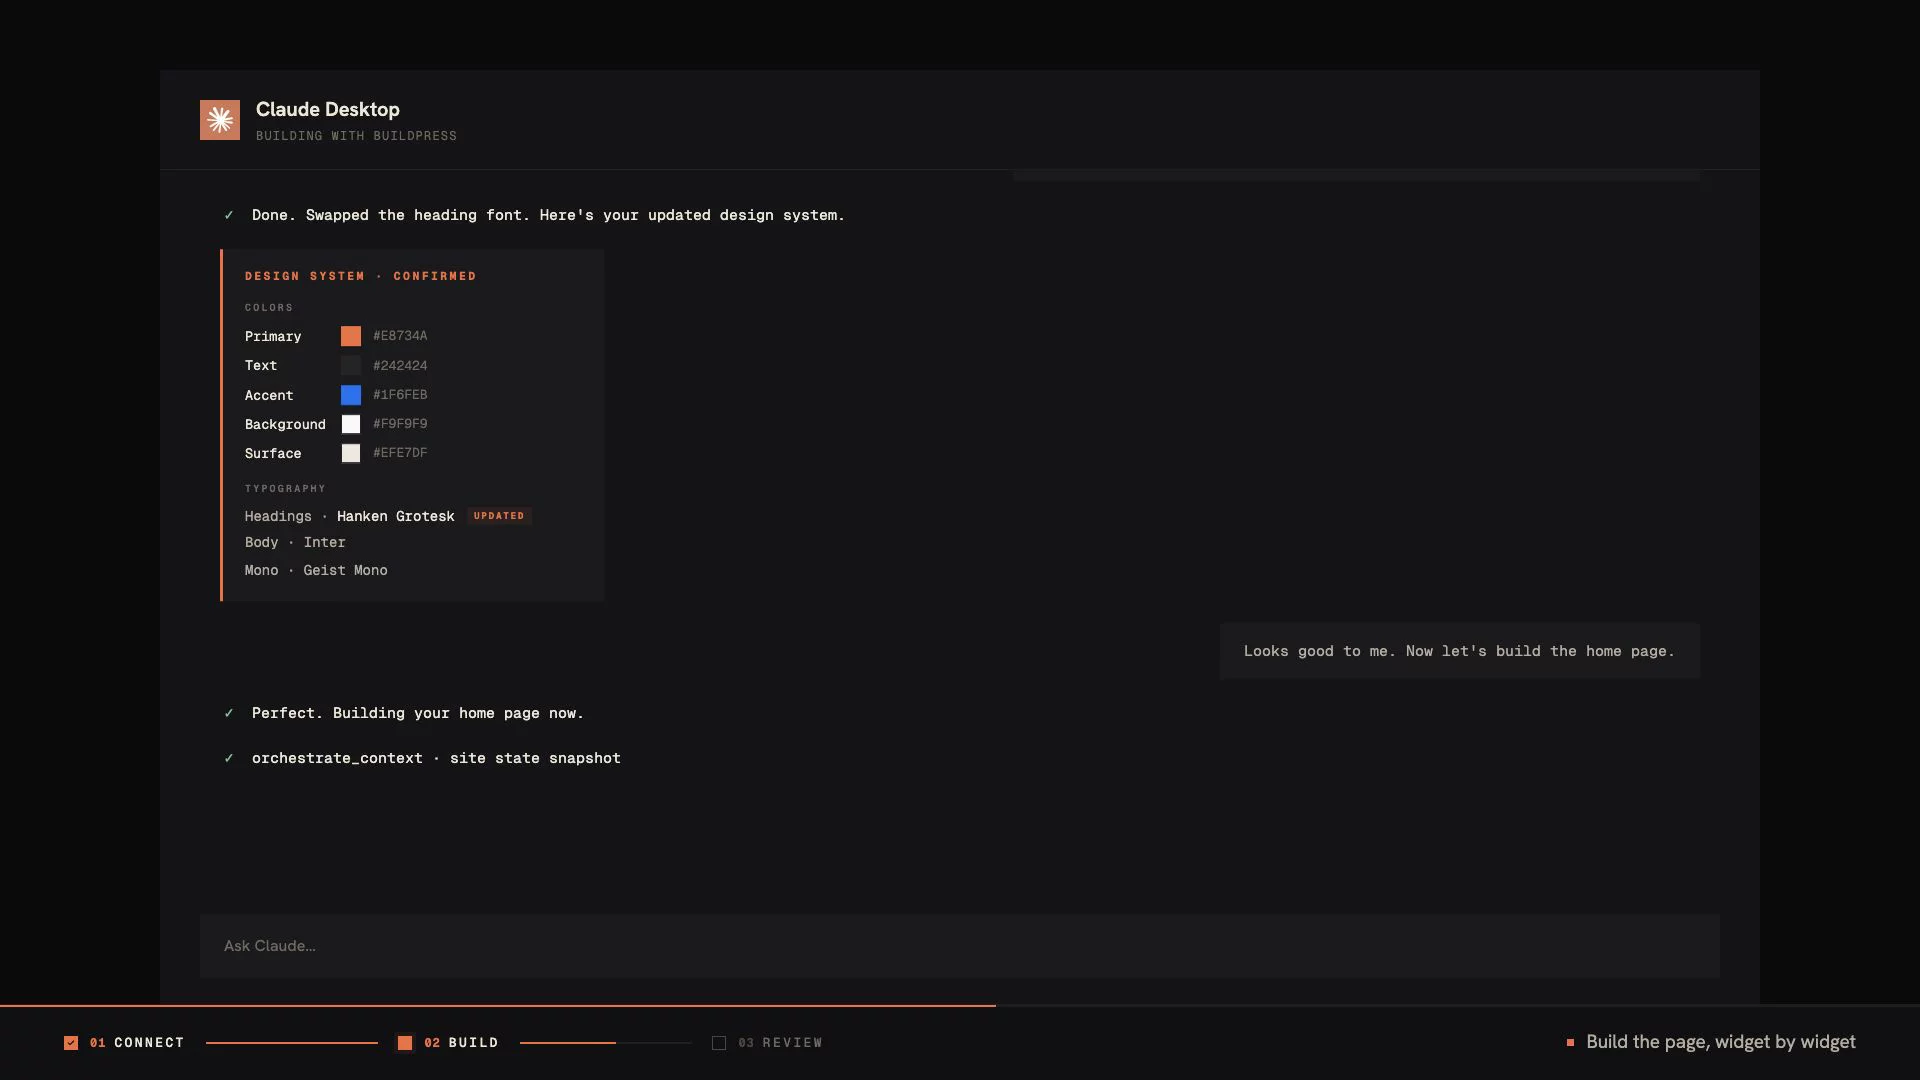Switch to the 02 BUILD step
This screenshot has width=1920, height=1080.
[x=461, y=1043]
